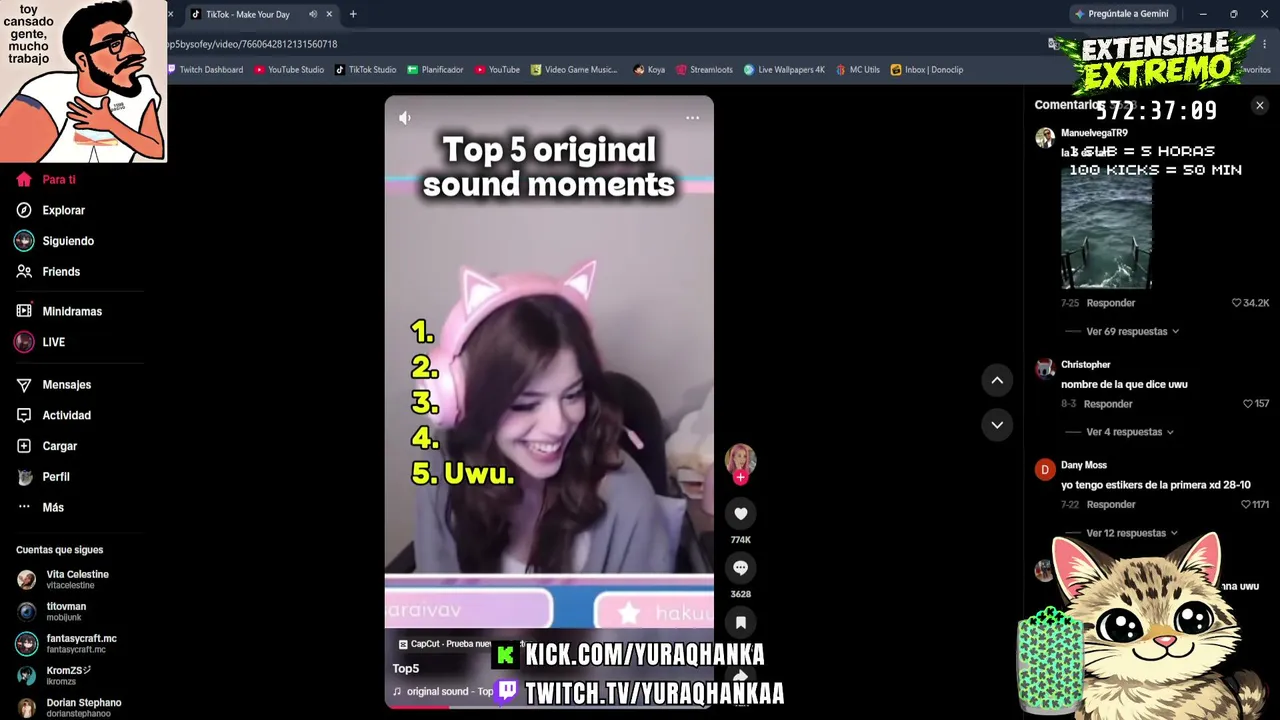Expand Ver 4 respuestas
This screenshot has height=720, width=1280.
coord(1129,432)
